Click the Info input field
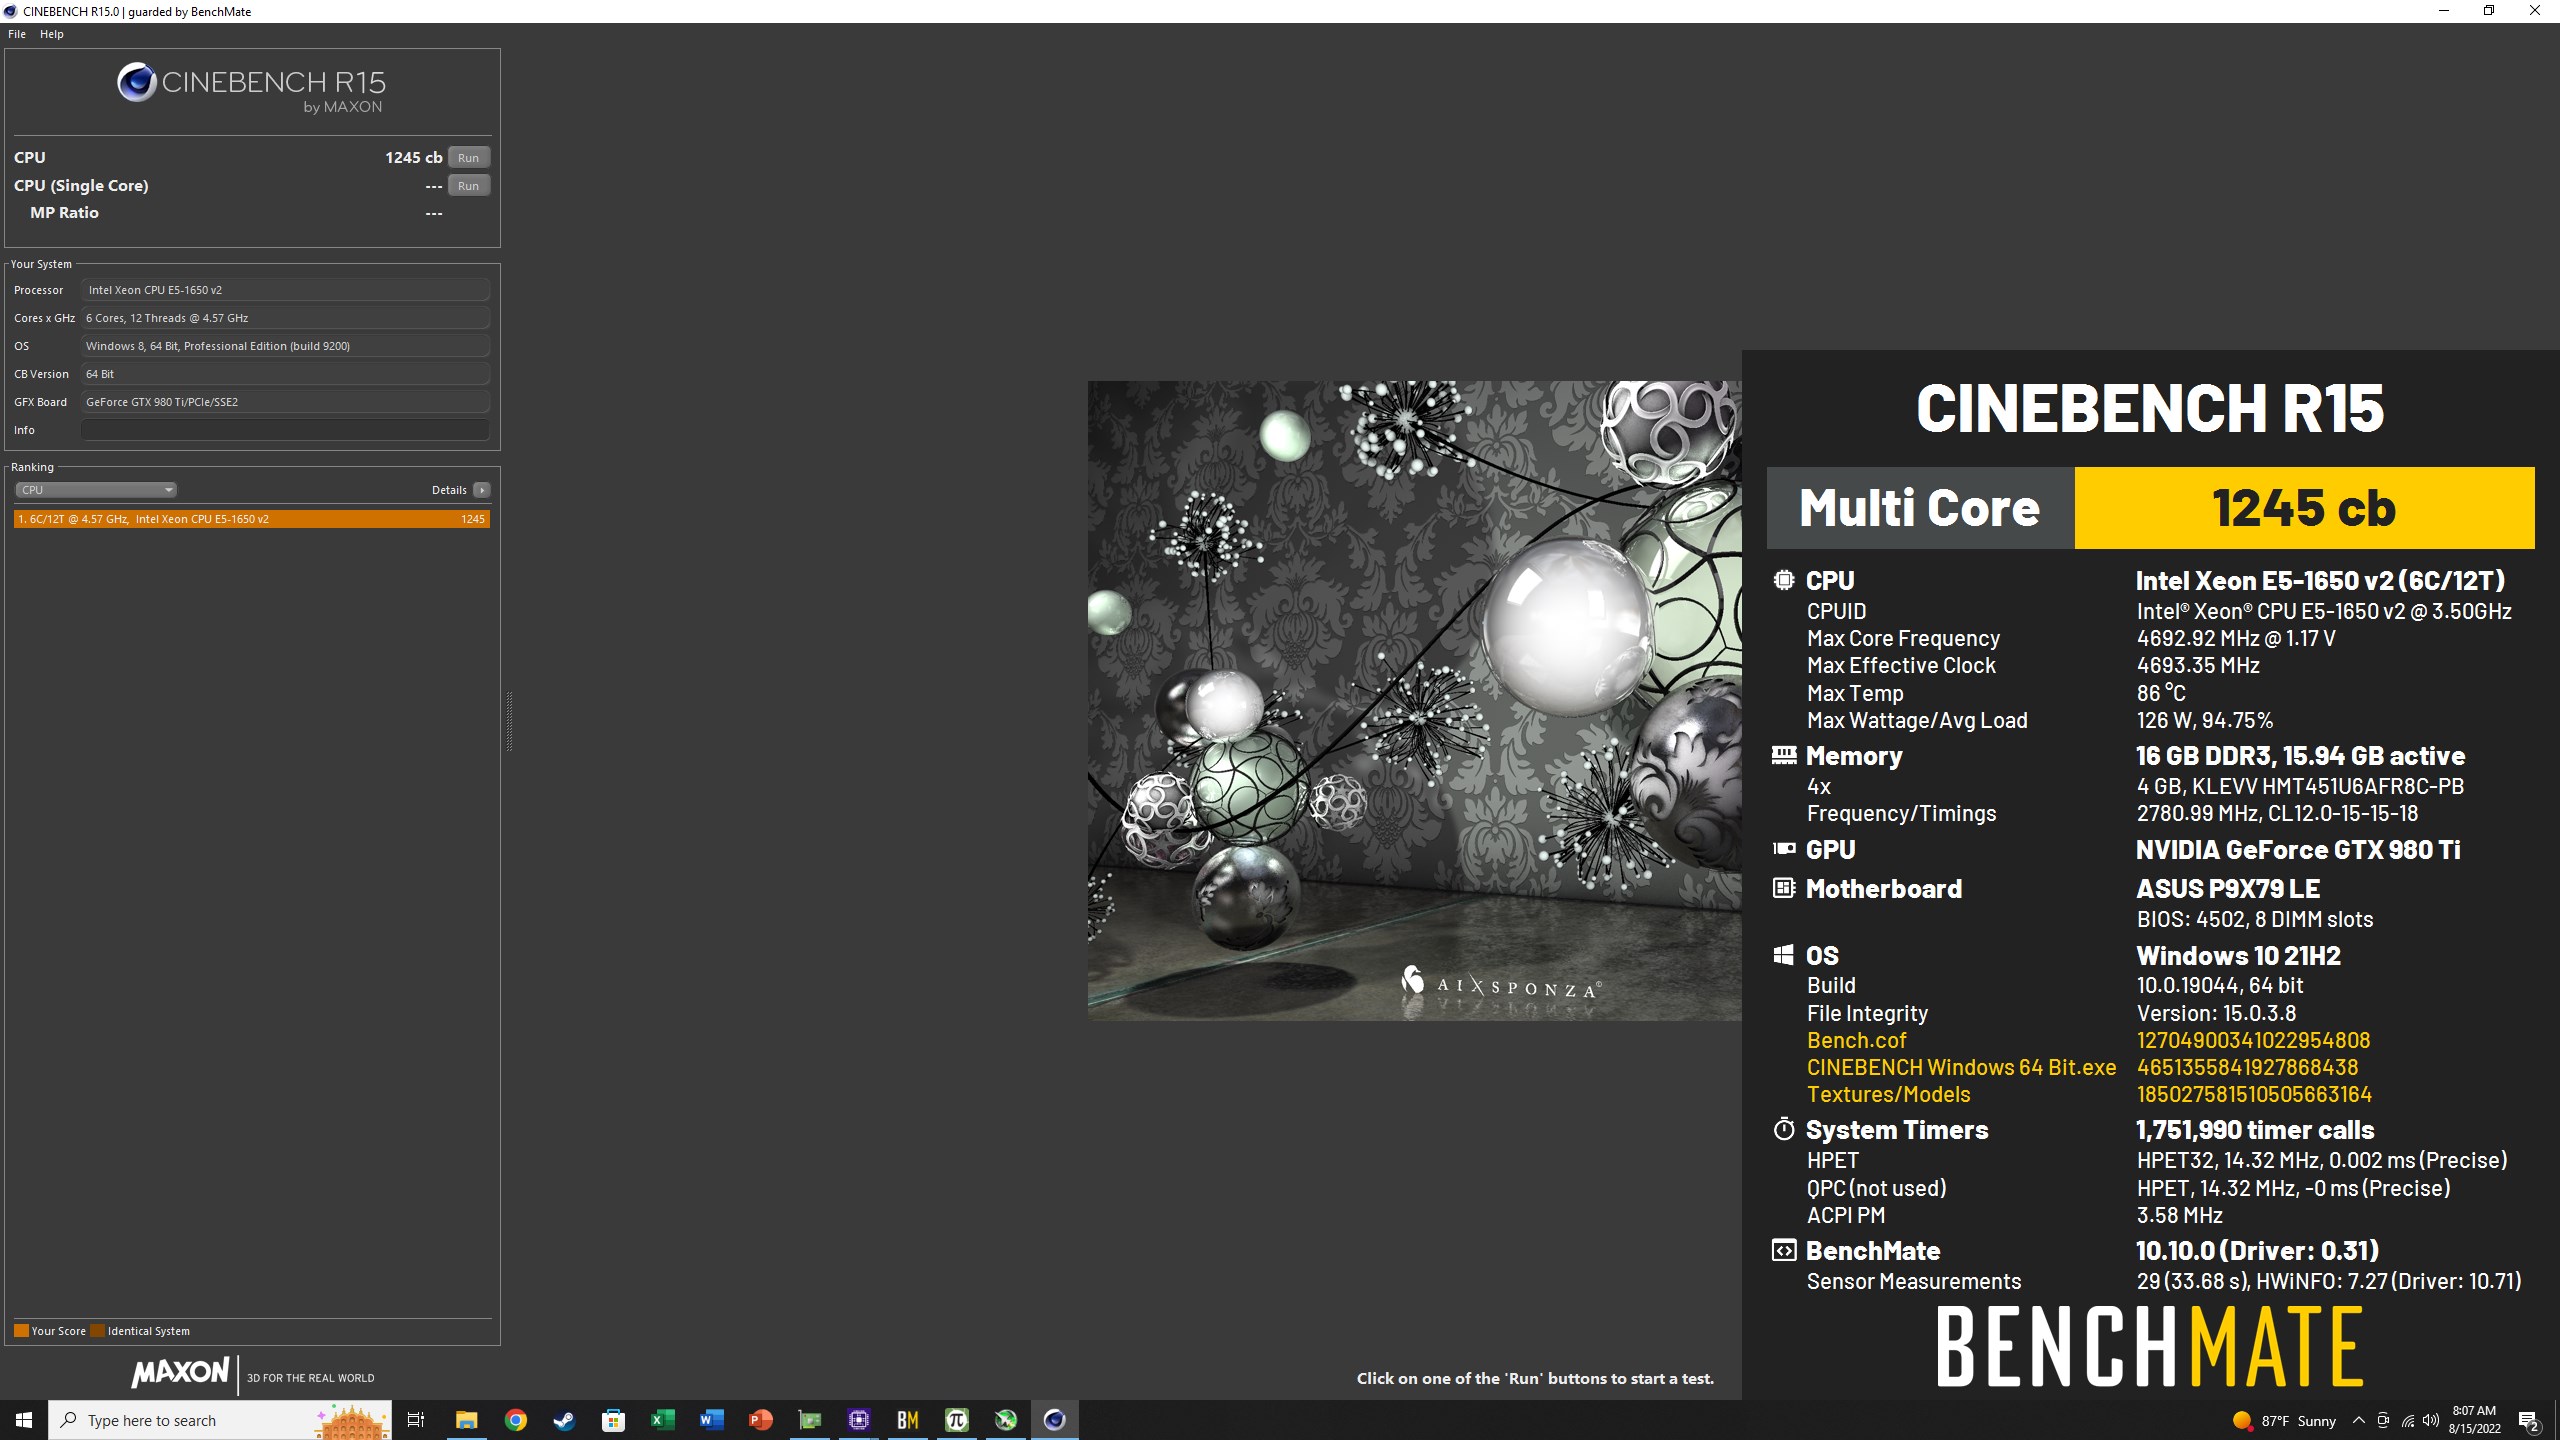Viewport: 2560px width, 1440px height. tap(285, 430)
